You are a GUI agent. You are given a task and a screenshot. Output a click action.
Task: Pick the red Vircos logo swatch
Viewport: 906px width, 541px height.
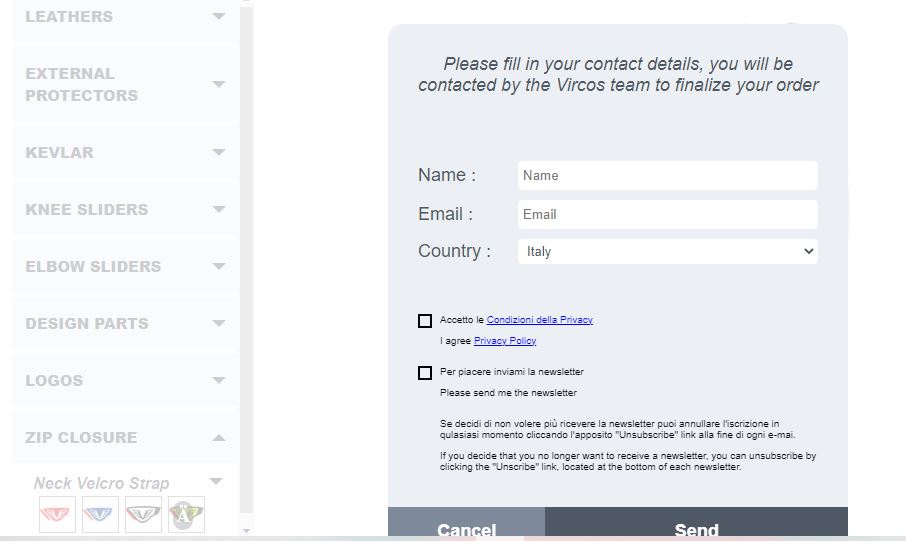coord(57,514)
